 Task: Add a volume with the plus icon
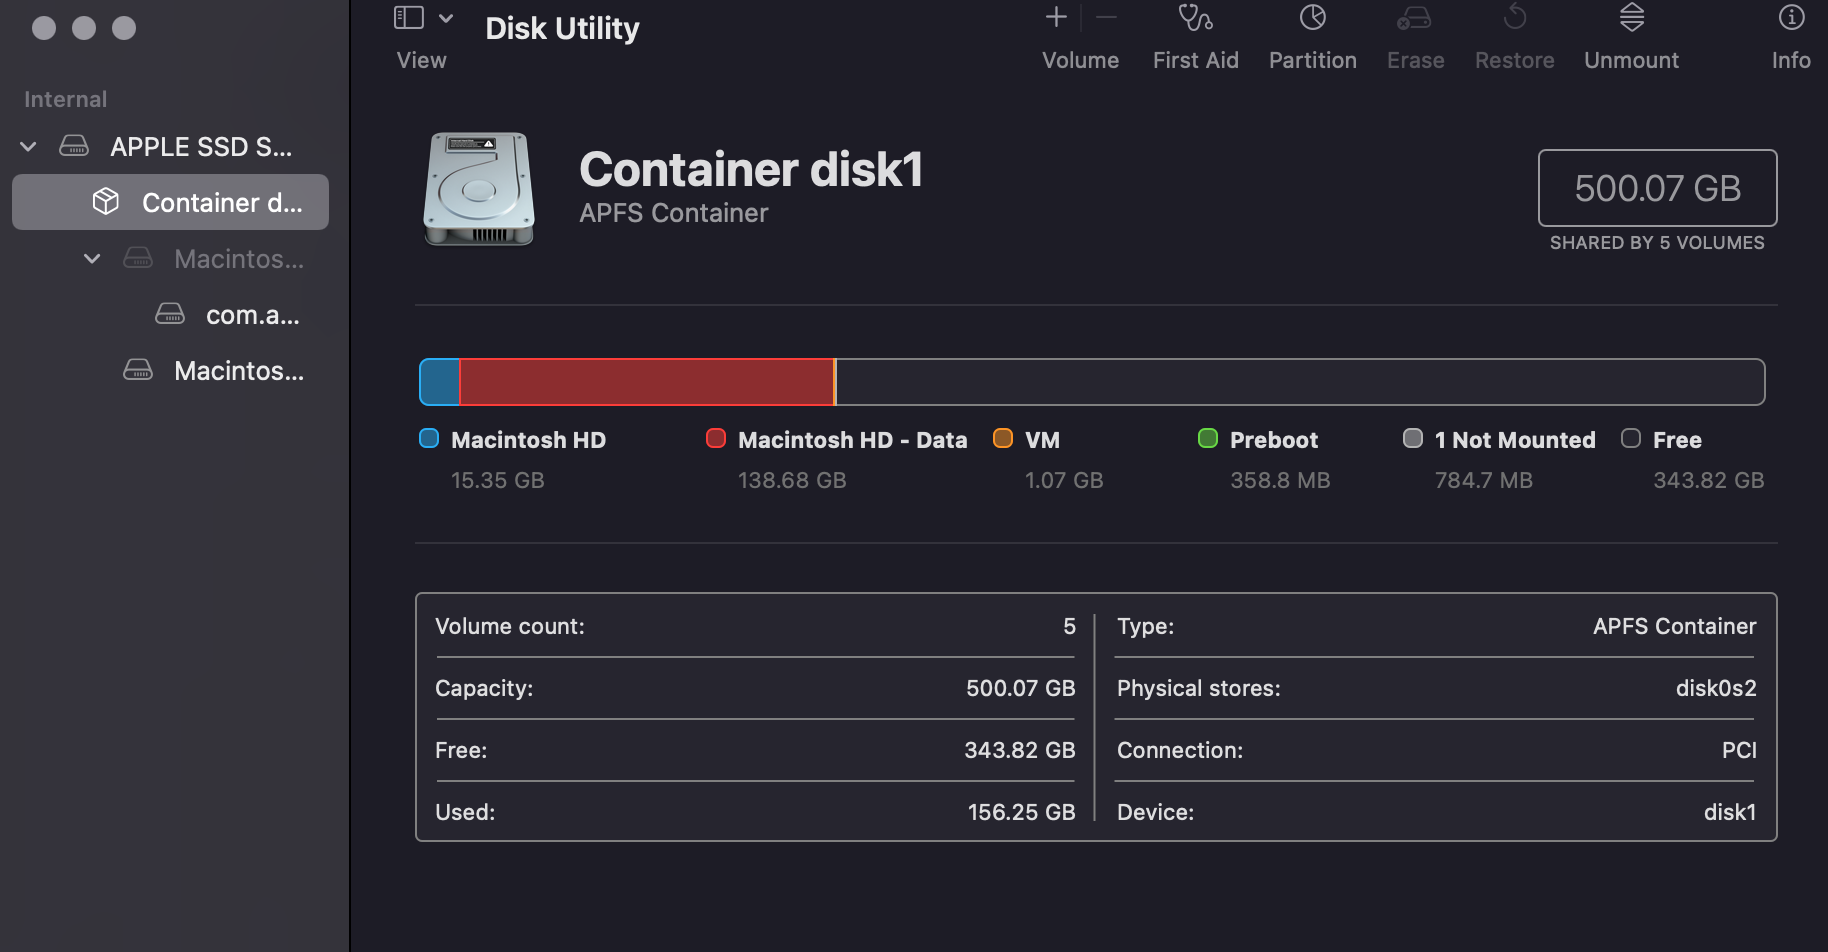click(x=1056, y=17)
